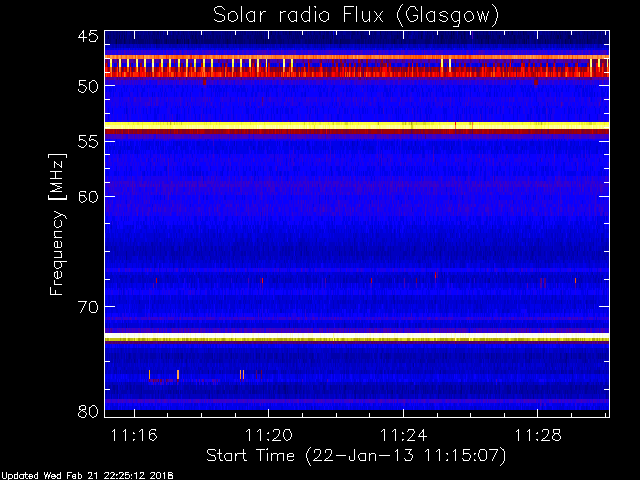Click the 'Updated Wed Feb 21' timestamp text
This screenshot has width=640, height=480.
point(87,476)
